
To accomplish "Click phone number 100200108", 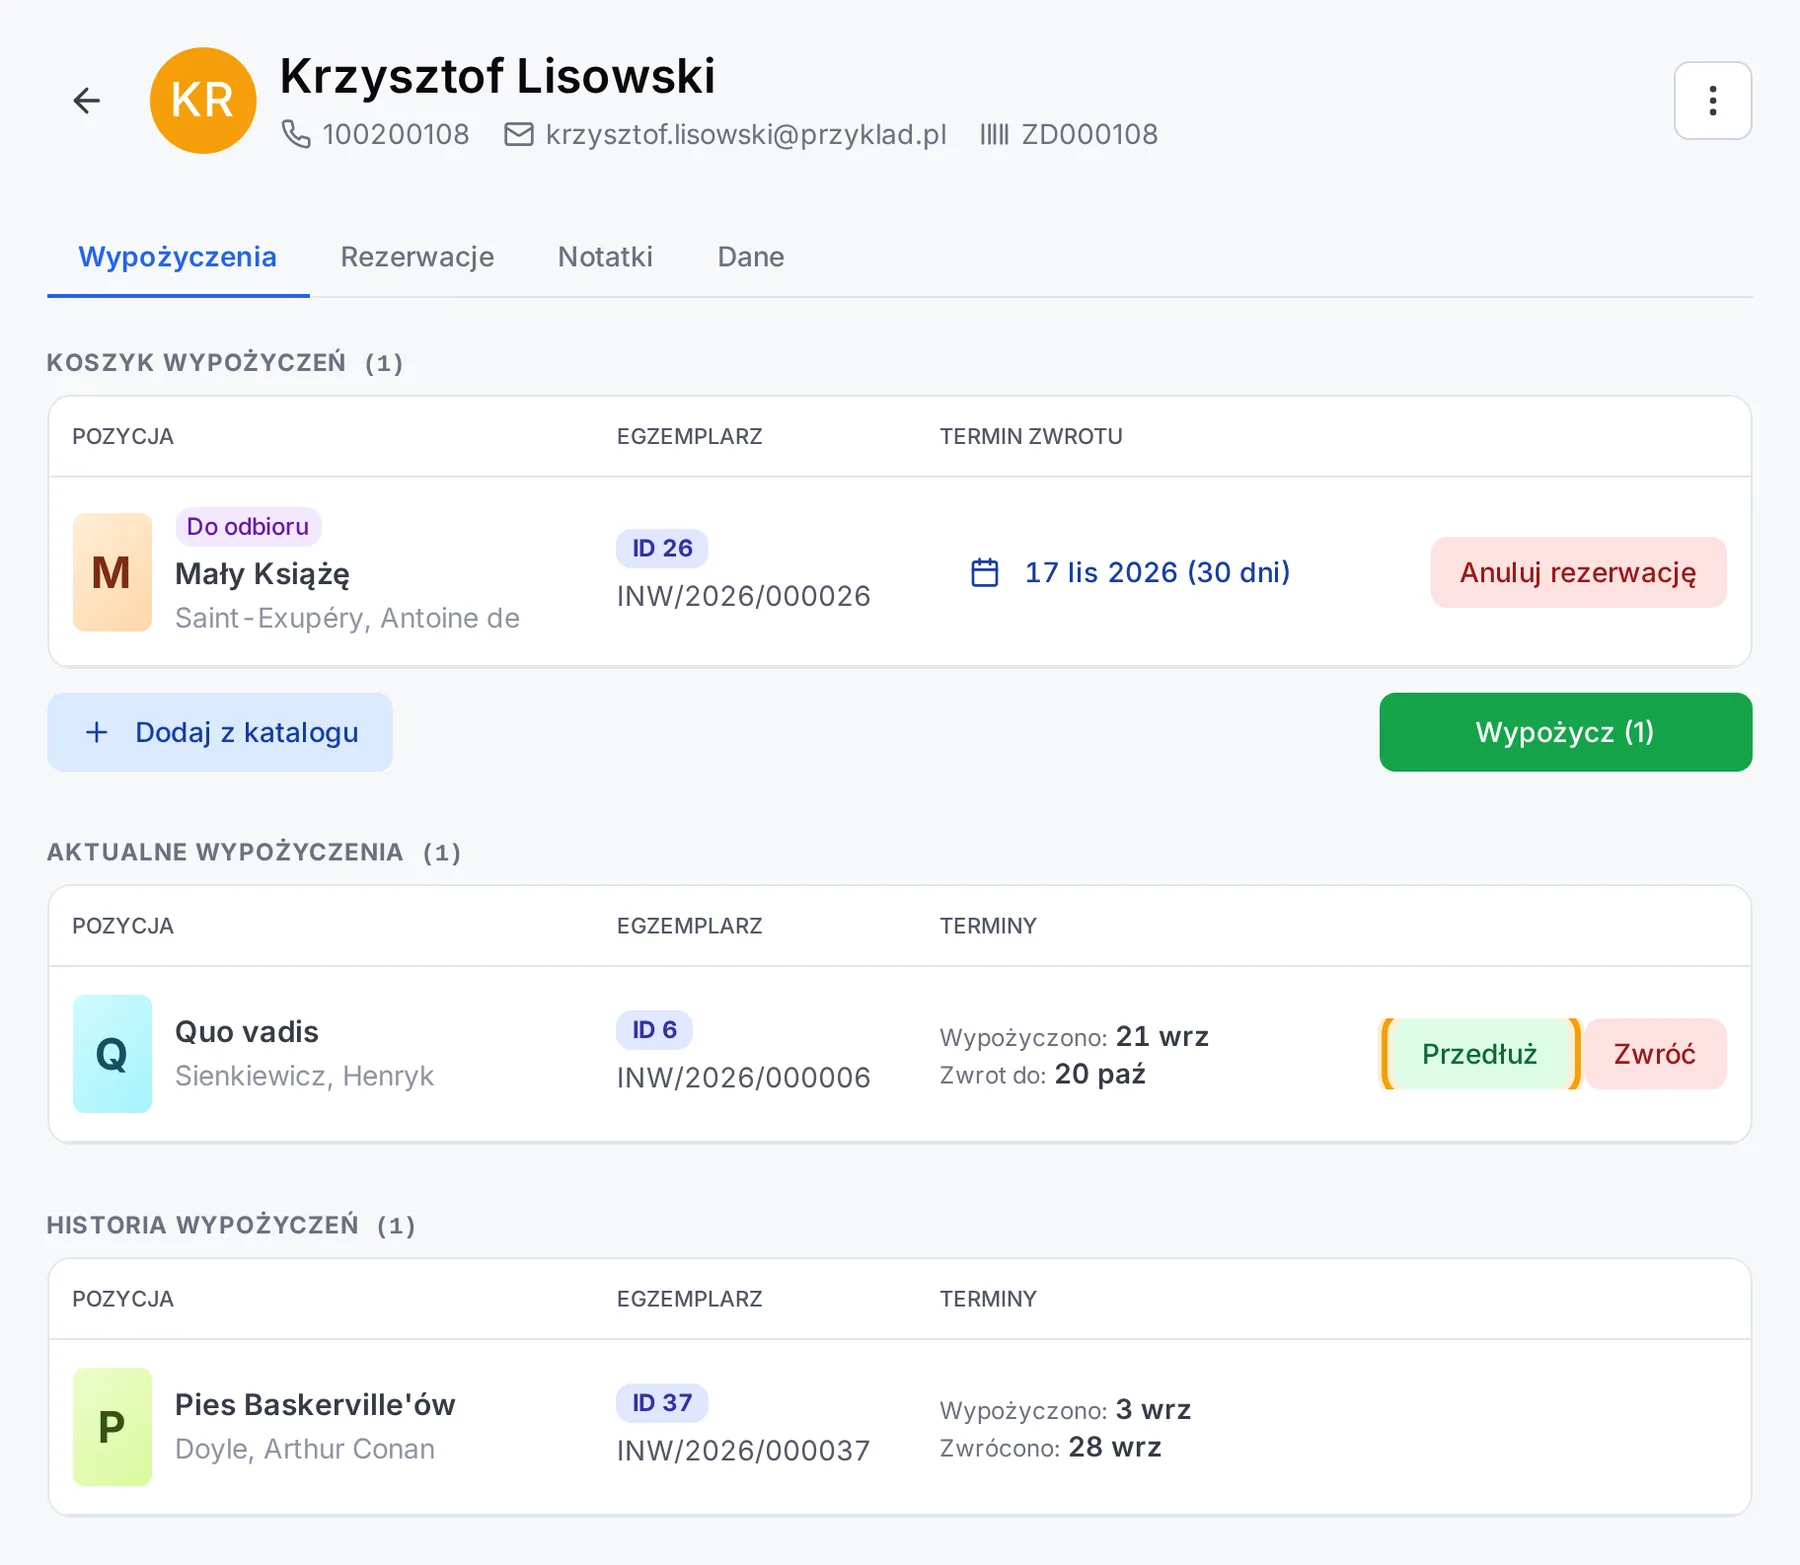I will [396, 134].
